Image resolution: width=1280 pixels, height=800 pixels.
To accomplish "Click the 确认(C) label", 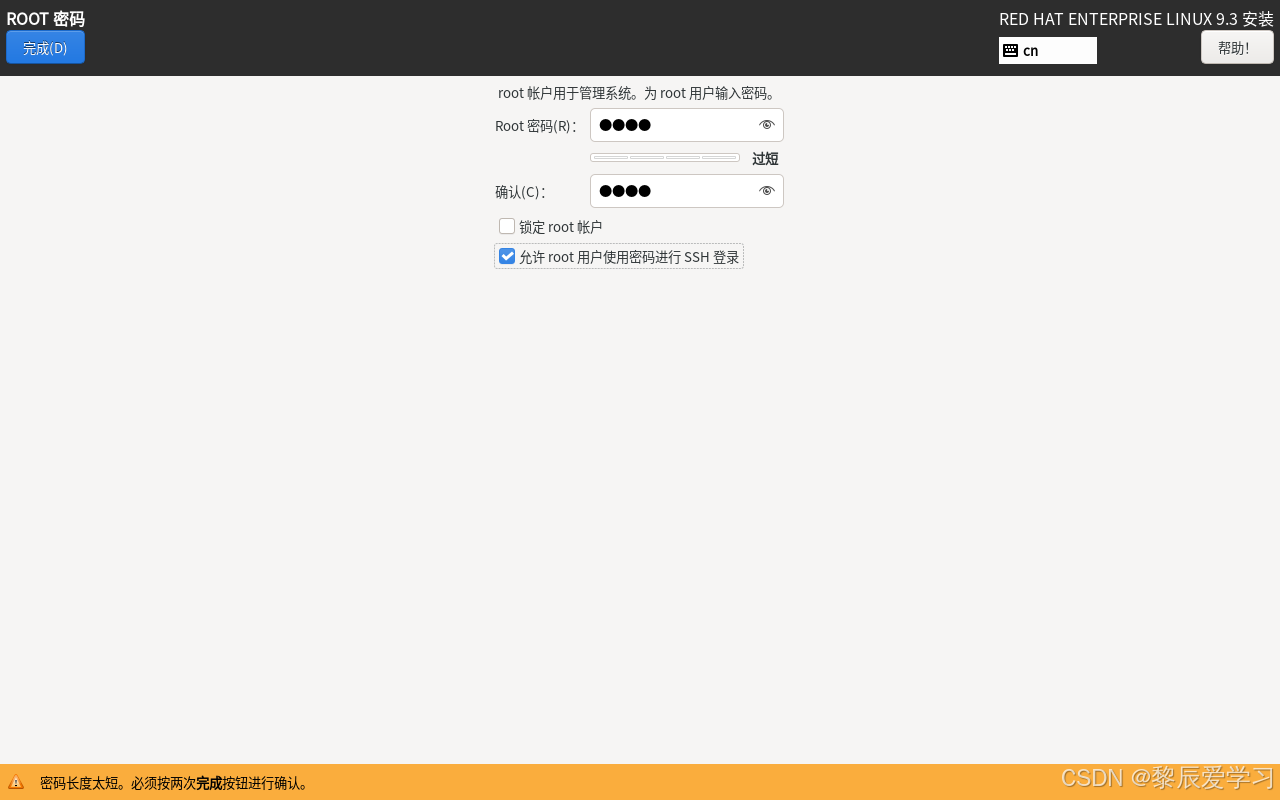I will tap(520, 192).
